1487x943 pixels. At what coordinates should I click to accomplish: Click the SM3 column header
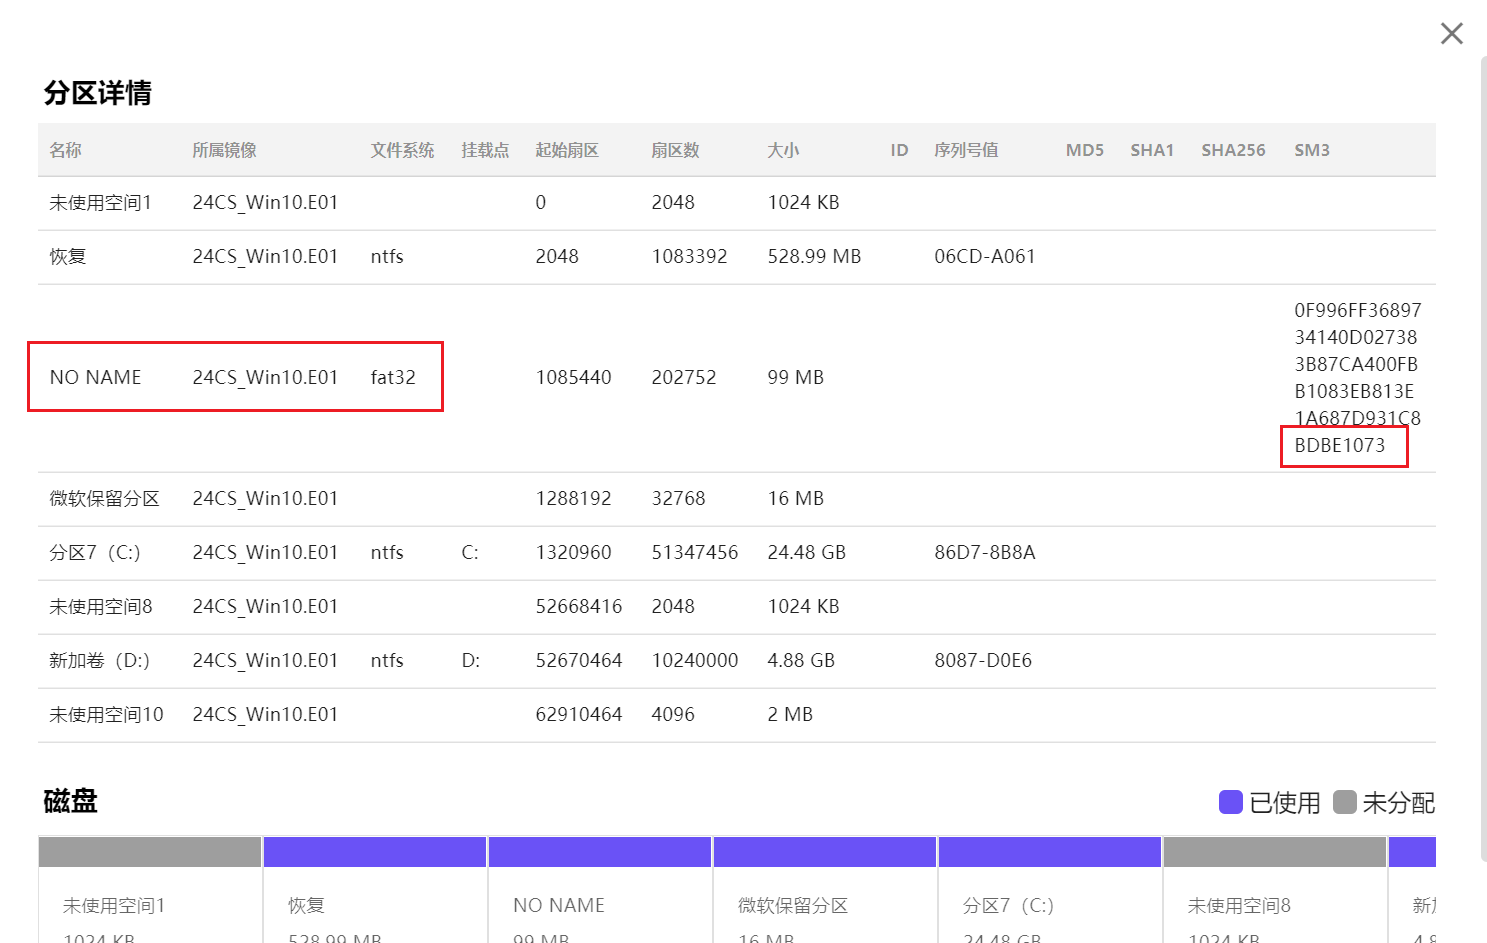(x=1311, y=150)
